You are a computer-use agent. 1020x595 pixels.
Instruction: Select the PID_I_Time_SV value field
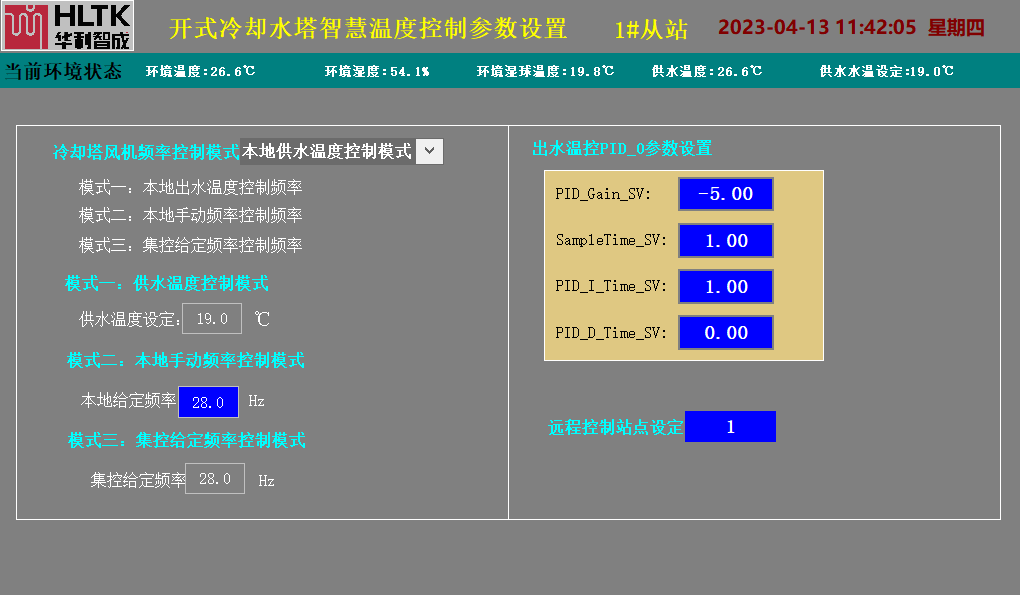pos(725,286)
